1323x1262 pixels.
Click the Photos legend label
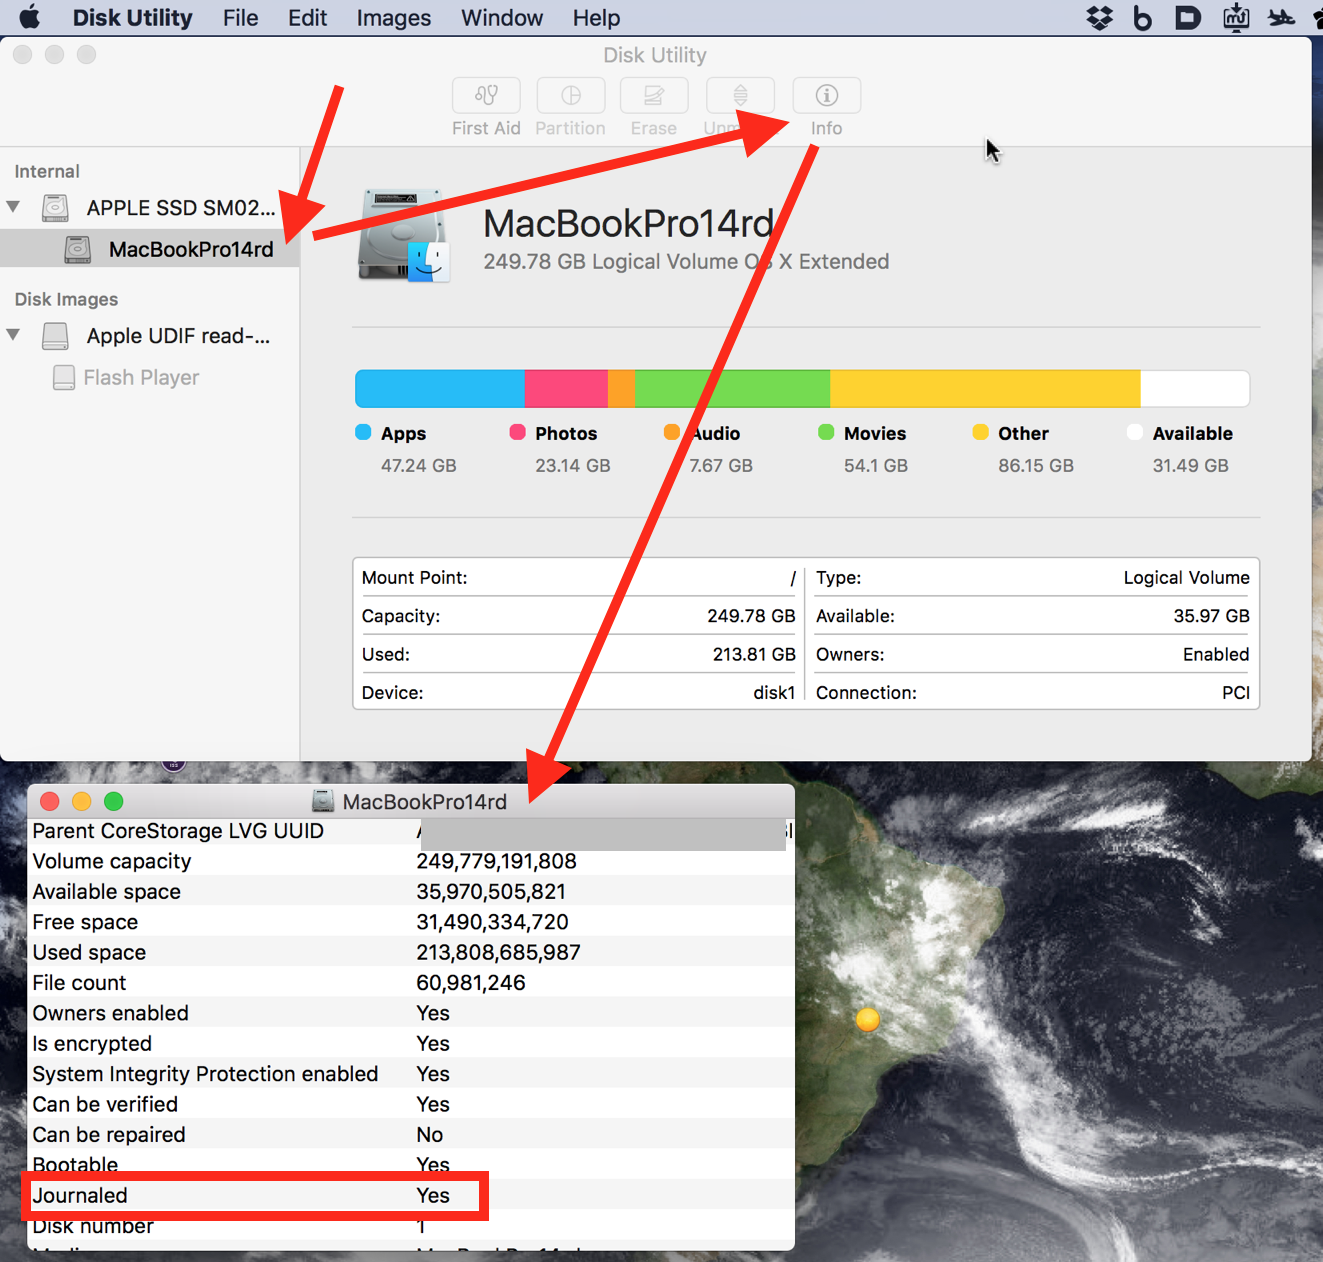566,433
